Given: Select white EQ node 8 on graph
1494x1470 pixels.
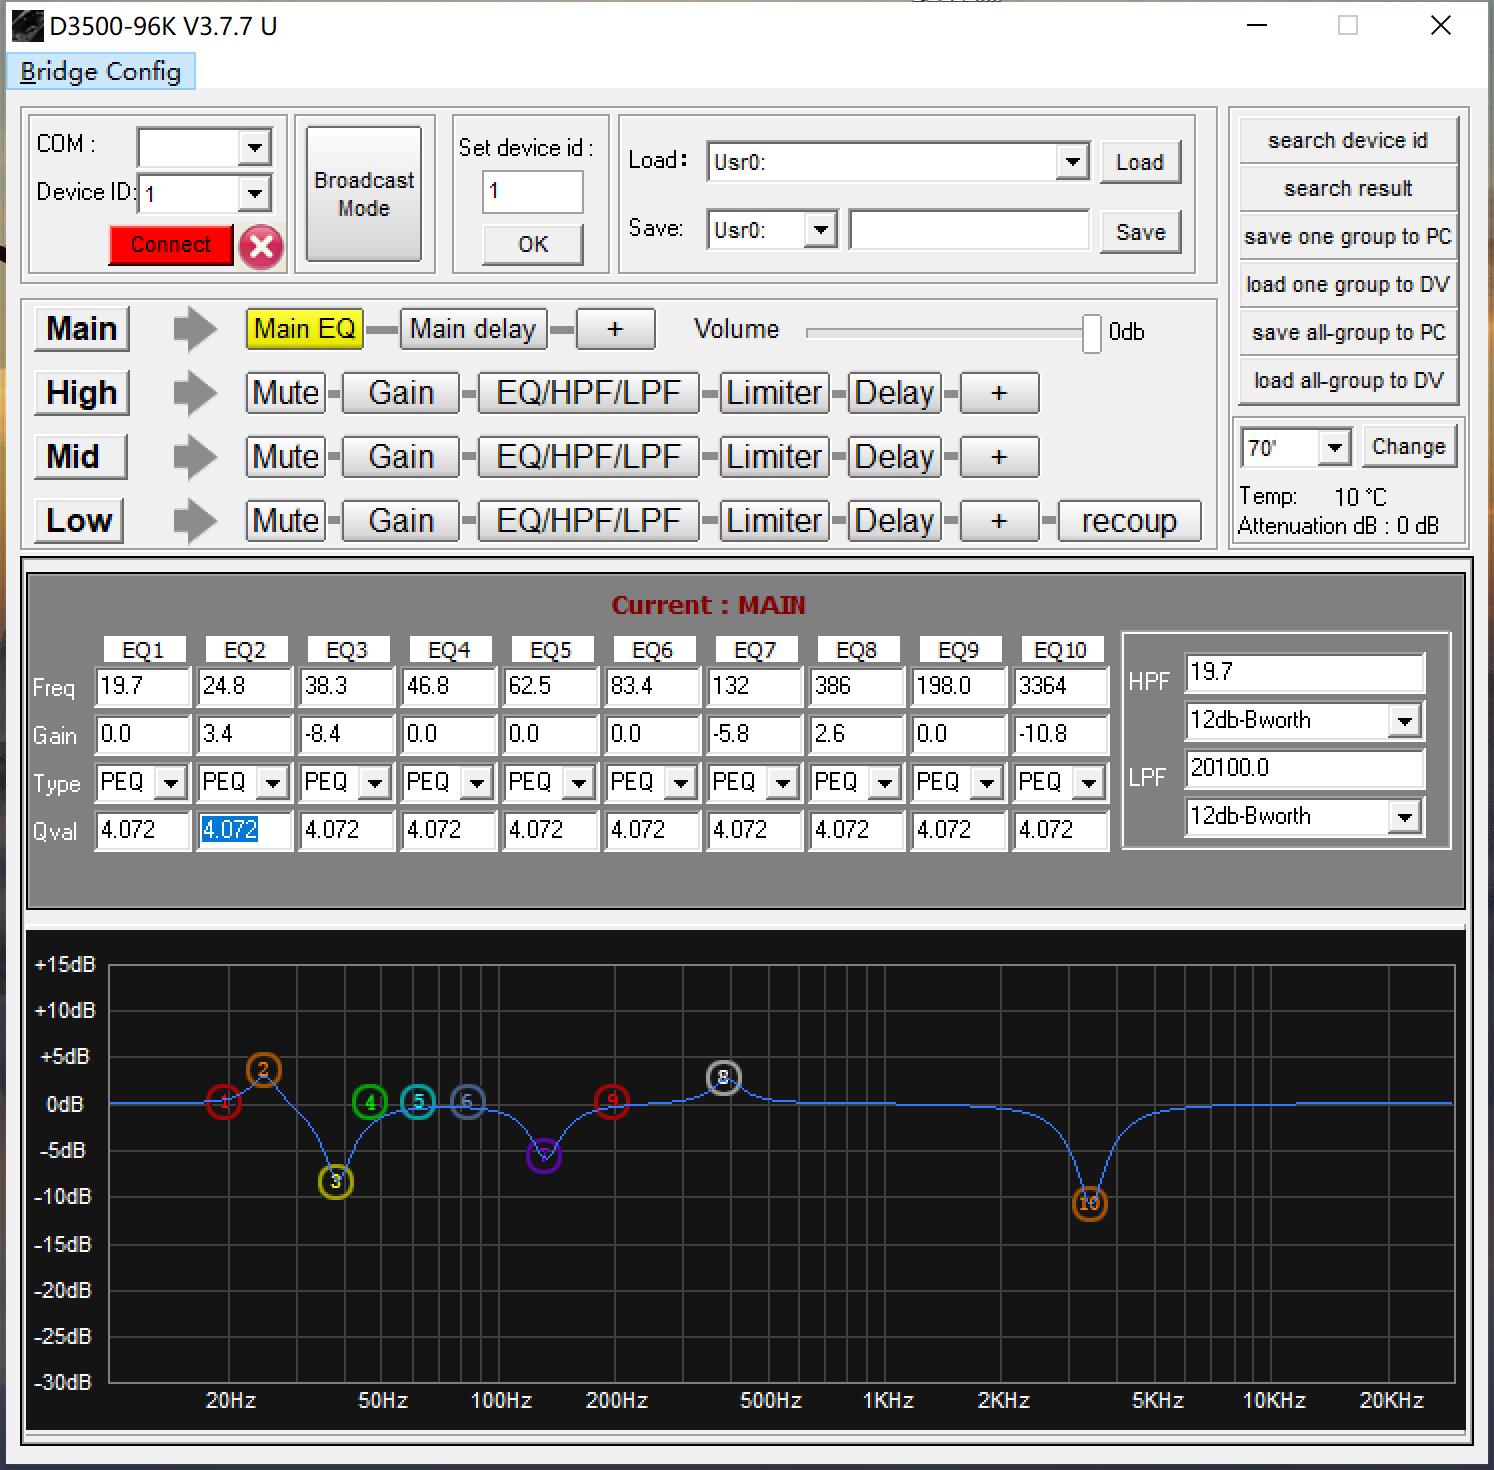Looking at the screenshot, I should [724, 1078].
